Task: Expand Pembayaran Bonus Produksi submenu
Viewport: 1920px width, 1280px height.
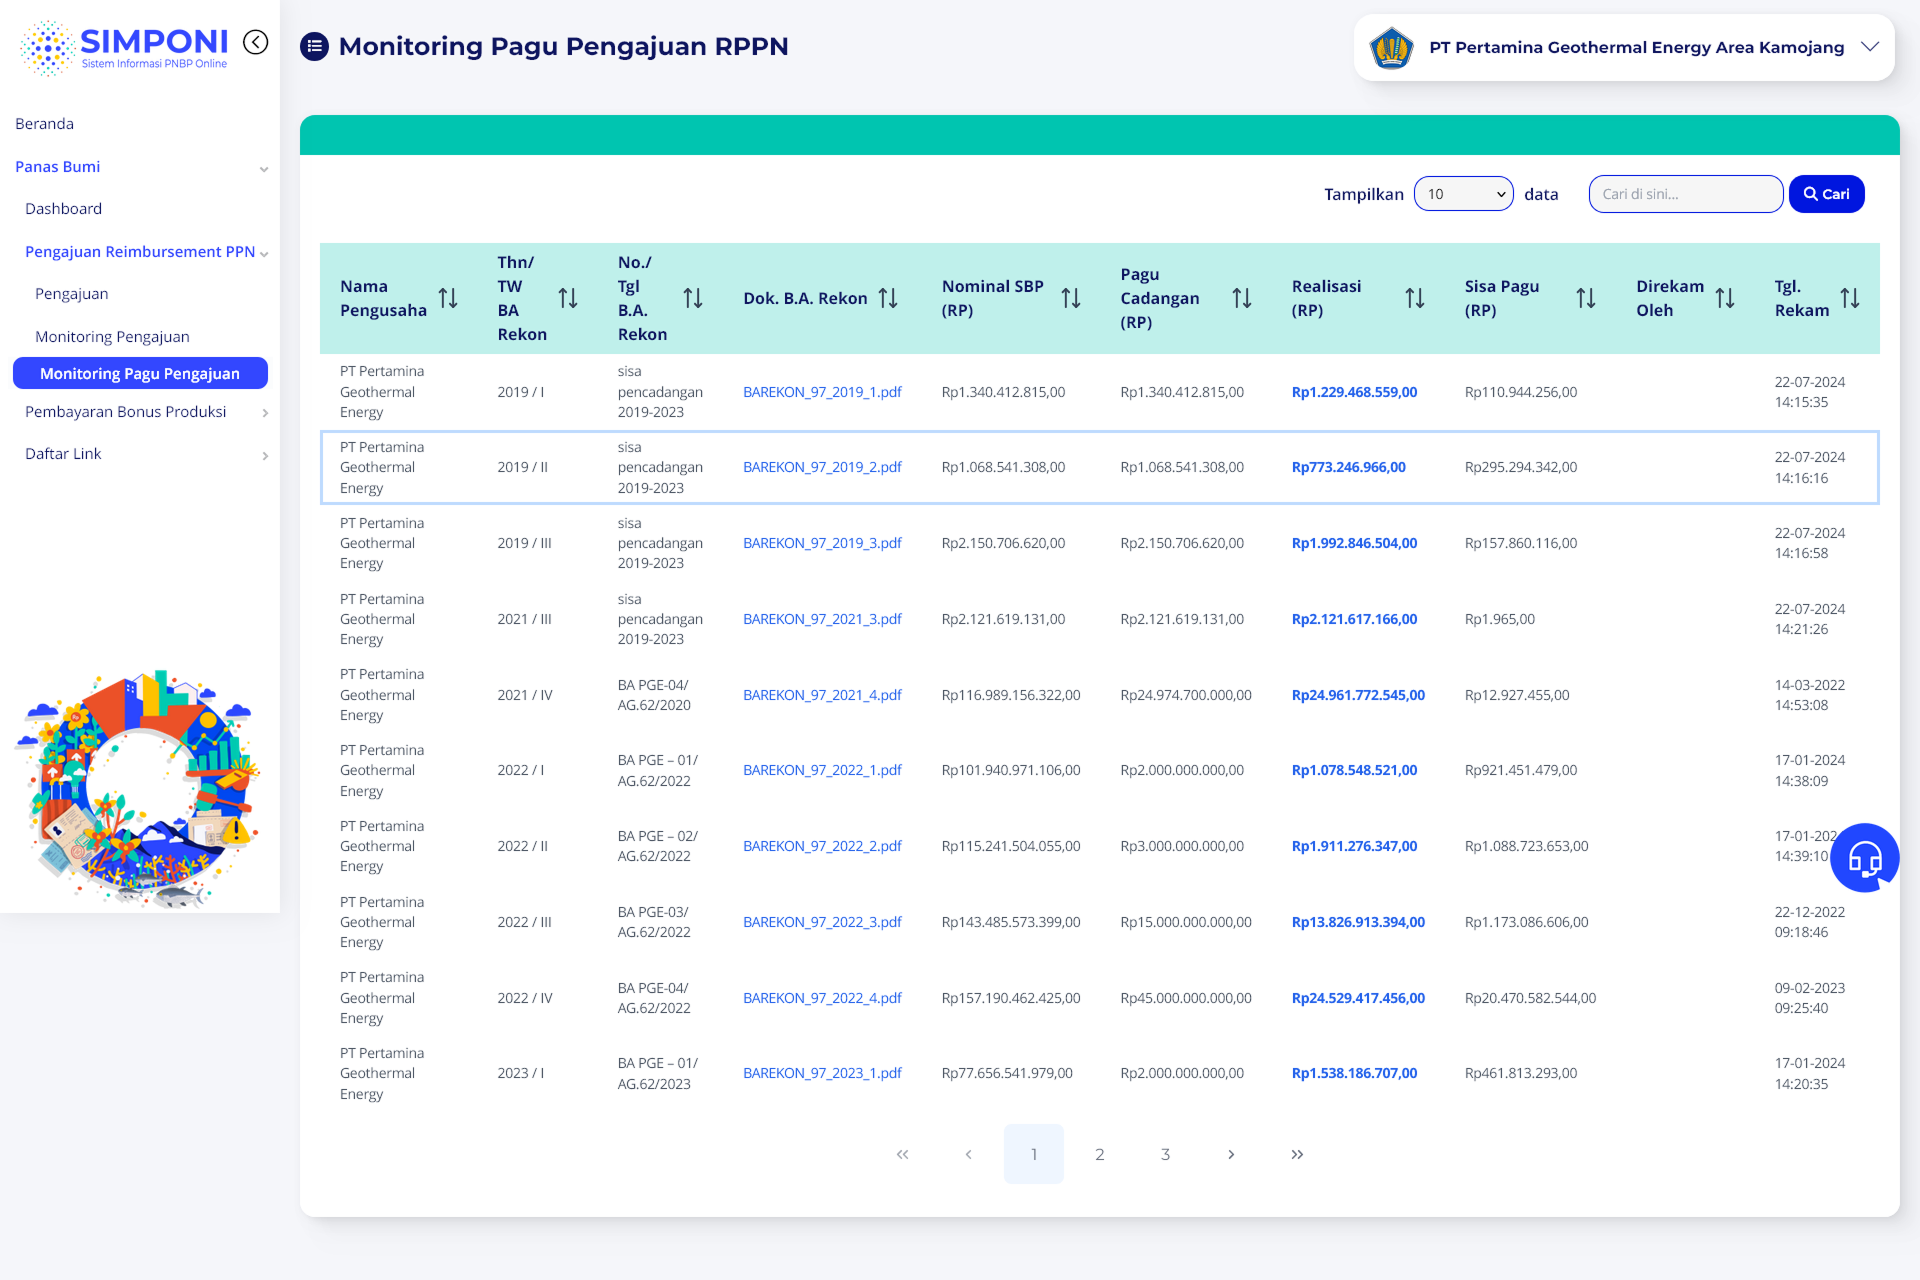Action: click(x=265, y=413)
